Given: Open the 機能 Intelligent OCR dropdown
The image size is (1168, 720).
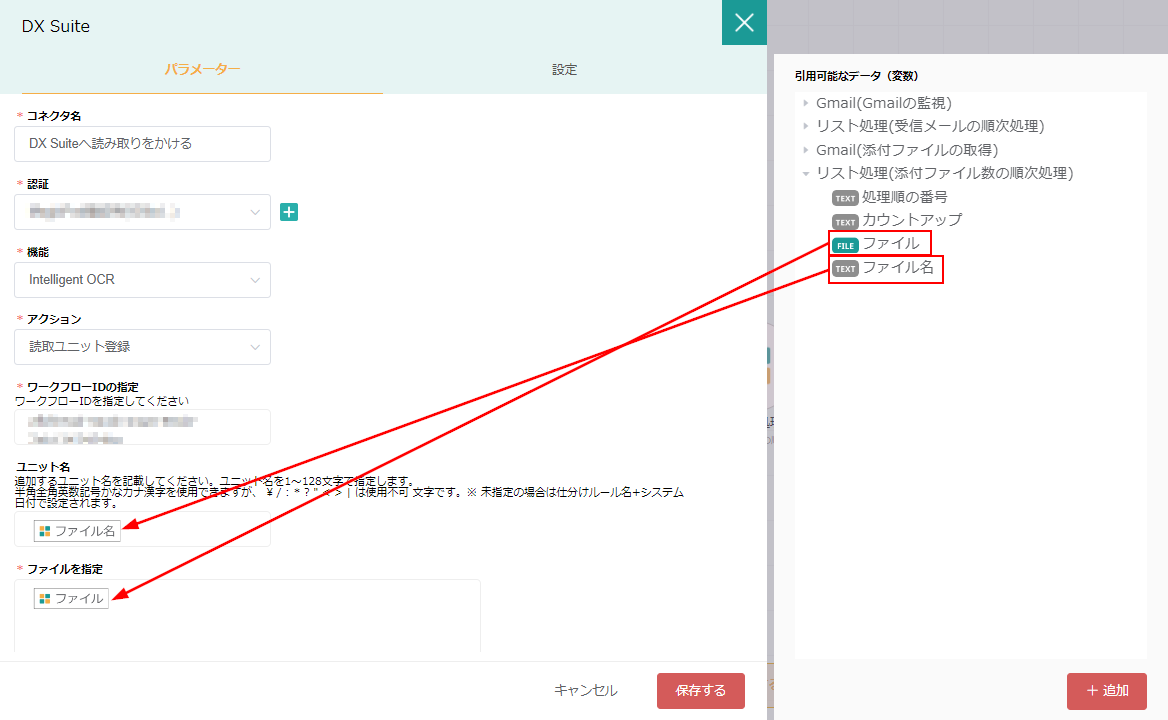Looking at the screenshot, I should [142, 280].
